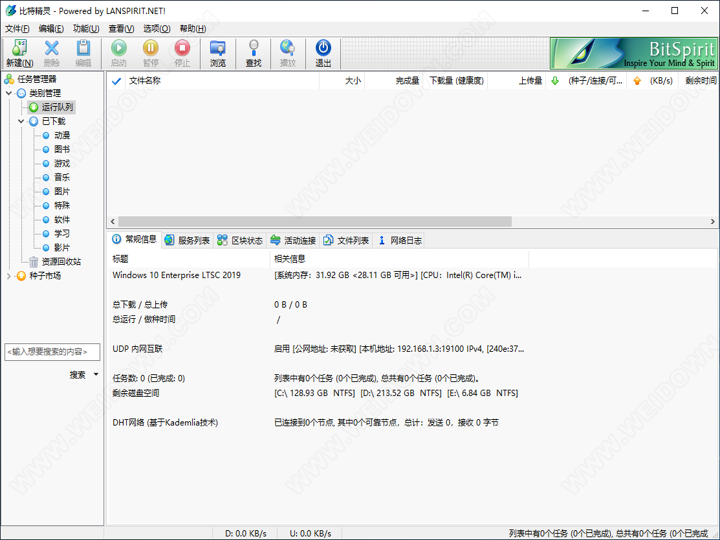The width and height of the screenshot is (720, 540).
Task: Click the BitSpirit banner logo
Action: (x=634, y=53)
